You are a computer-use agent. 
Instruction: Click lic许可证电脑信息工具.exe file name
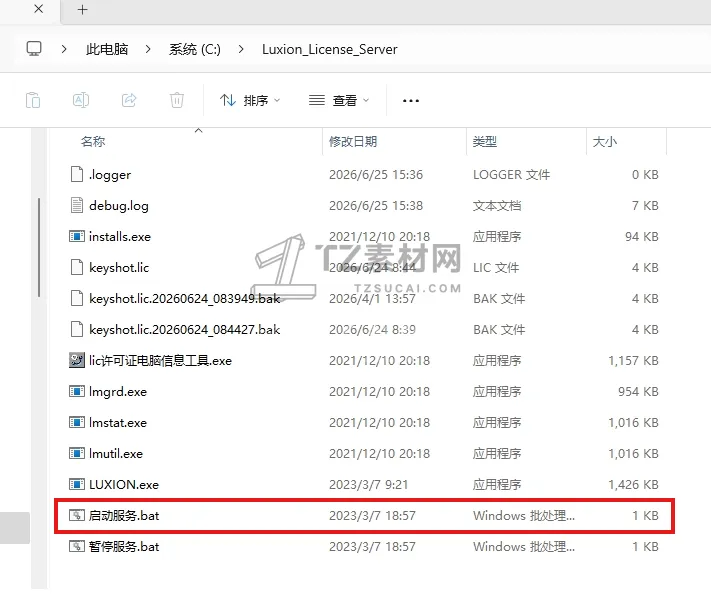coord(160,360)
